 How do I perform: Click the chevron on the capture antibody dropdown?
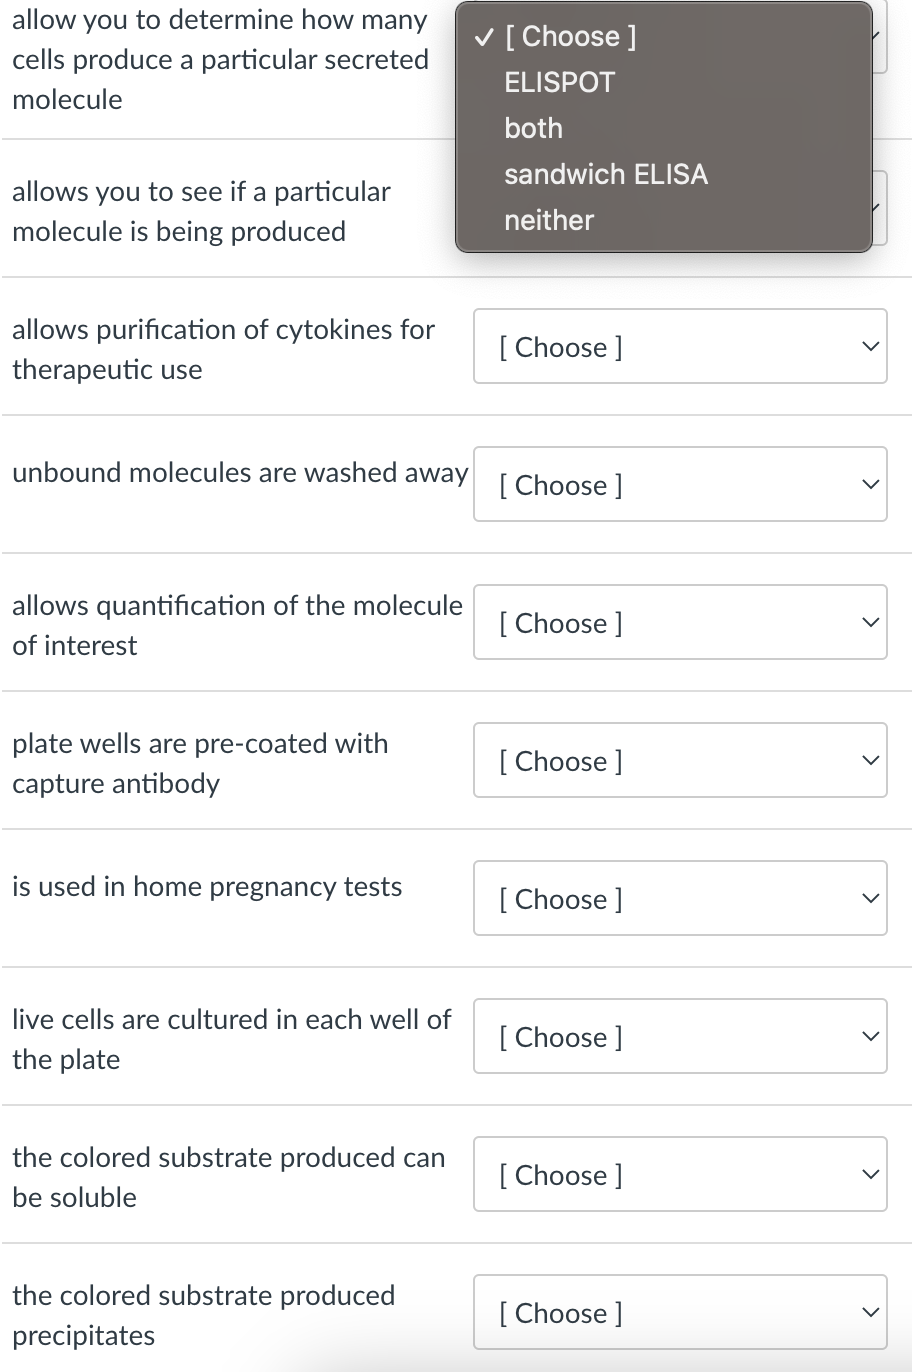(870, 760)
